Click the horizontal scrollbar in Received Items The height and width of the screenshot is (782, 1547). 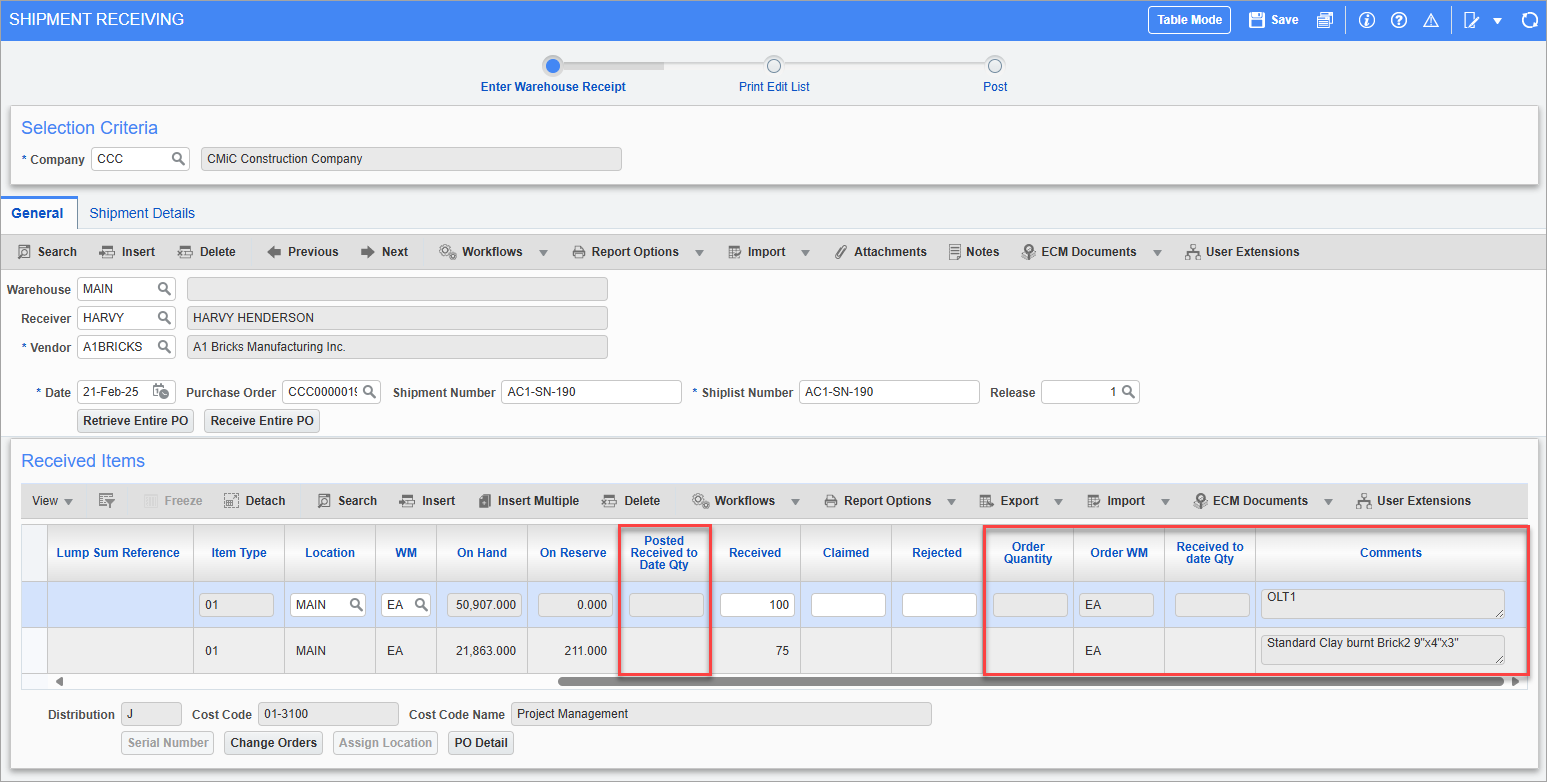click(1030, 681)
